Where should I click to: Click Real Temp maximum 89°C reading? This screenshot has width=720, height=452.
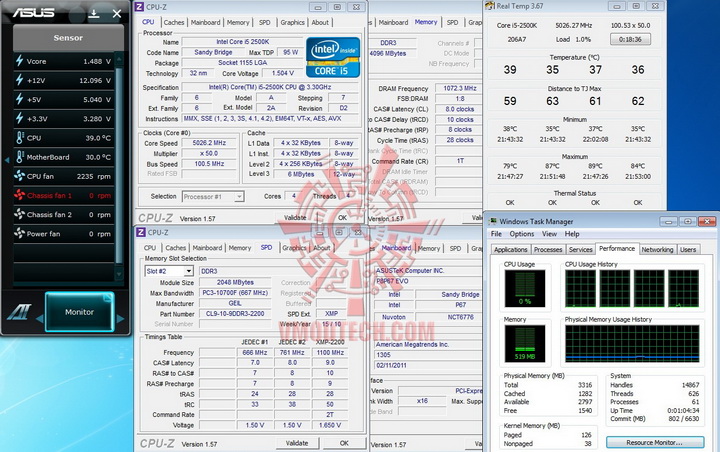point(595,166)
